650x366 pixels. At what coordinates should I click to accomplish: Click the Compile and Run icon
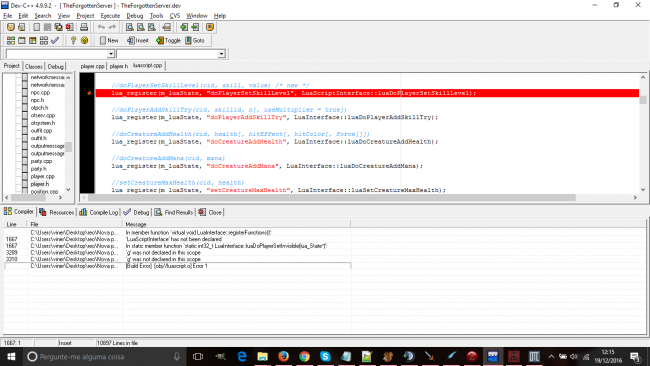33,41
